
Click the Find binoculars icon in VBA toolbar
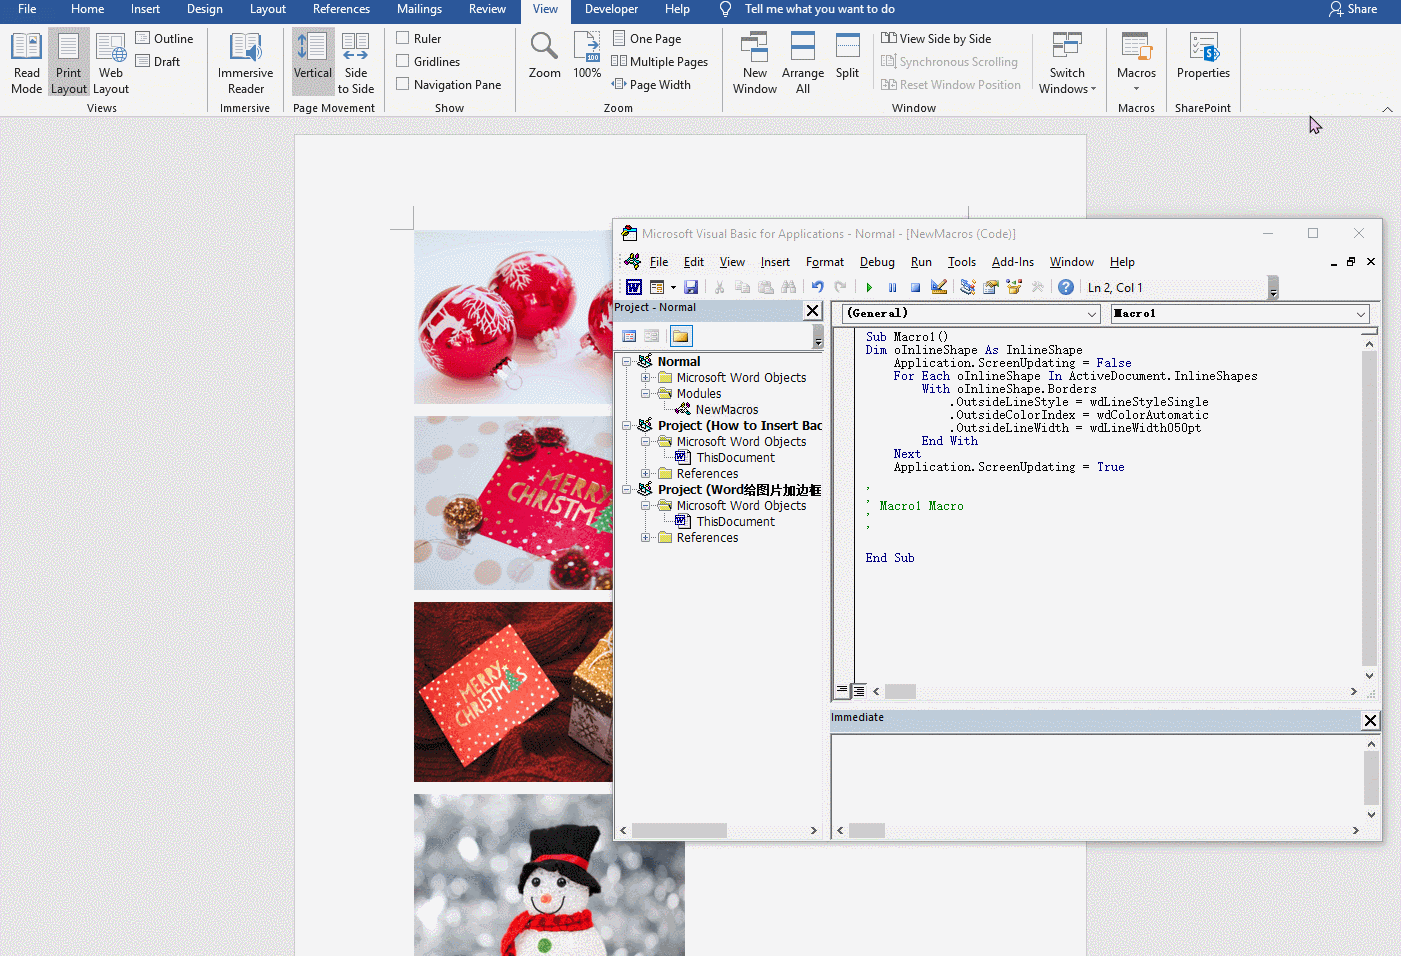pos(789,287)
